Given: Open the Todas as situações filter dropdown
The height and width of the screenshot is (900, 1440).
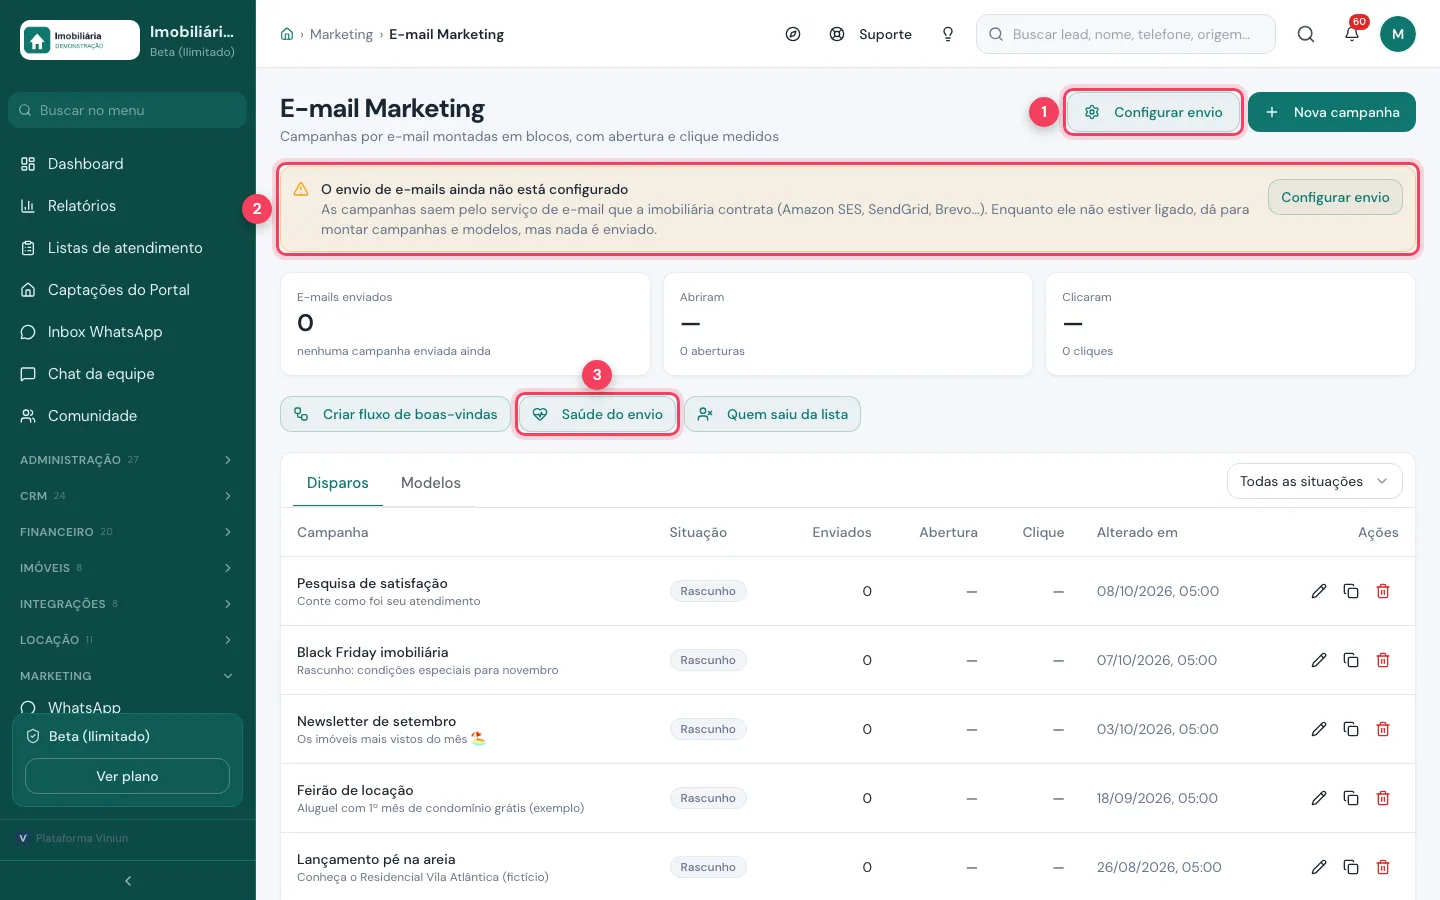Looking at the screenshot, I should pos(1314,481).
